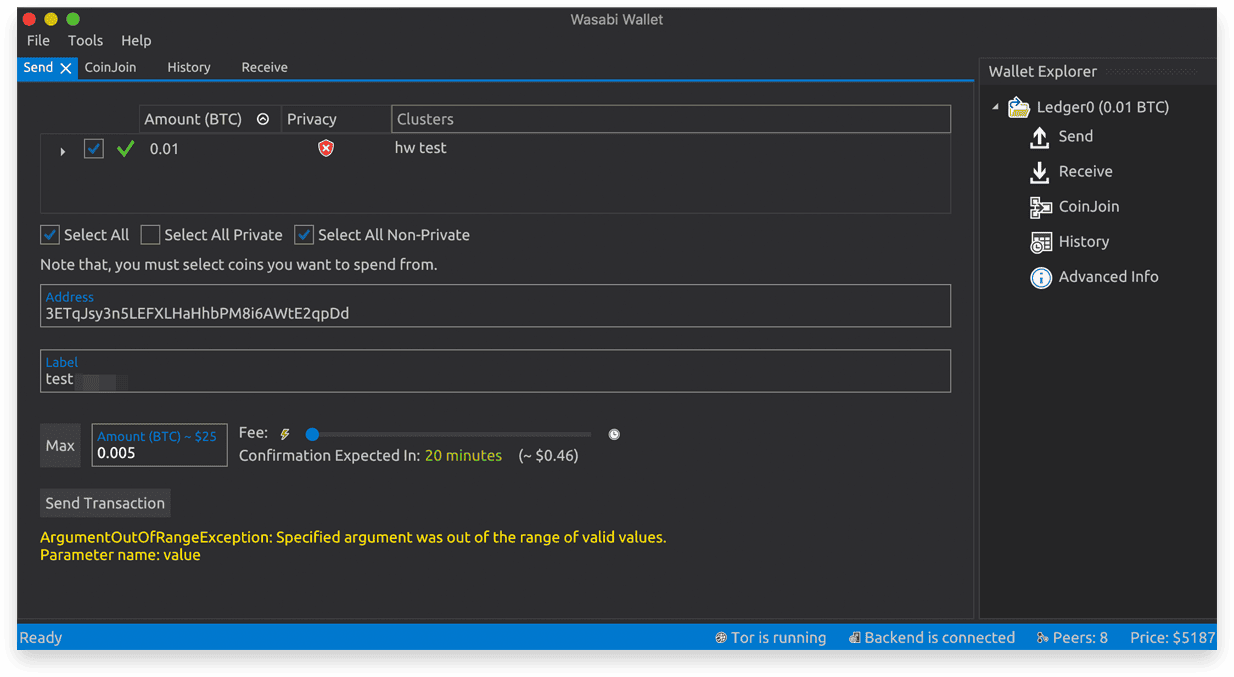The height and width of the screenshot is (677, 1234).
Task: Click the Price: $5187 status text
Action: [1172, 637]
